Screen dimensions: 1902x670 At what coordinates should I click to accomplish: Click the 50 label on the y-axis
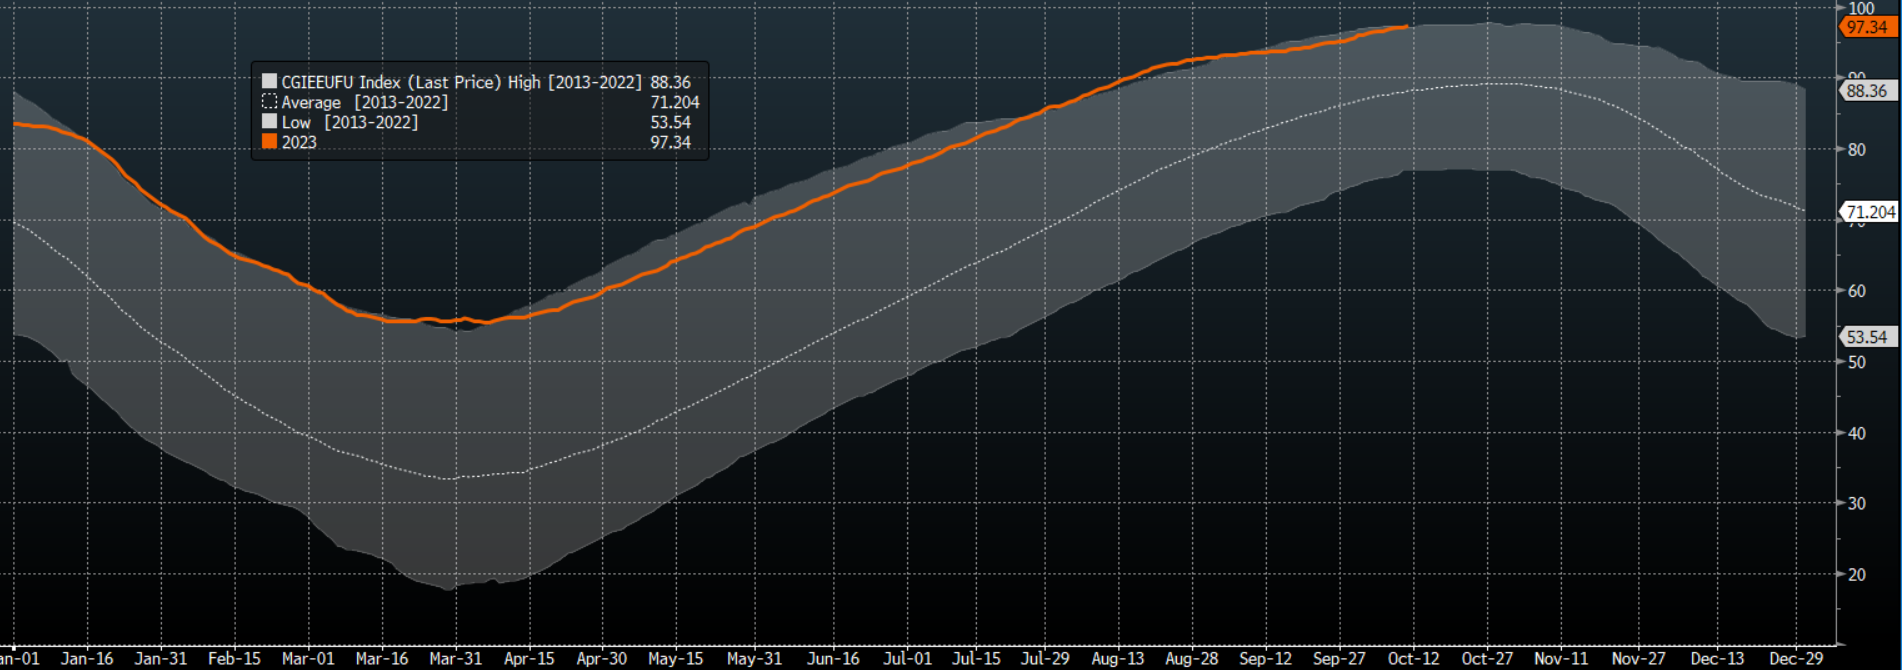coord(1857,362)
